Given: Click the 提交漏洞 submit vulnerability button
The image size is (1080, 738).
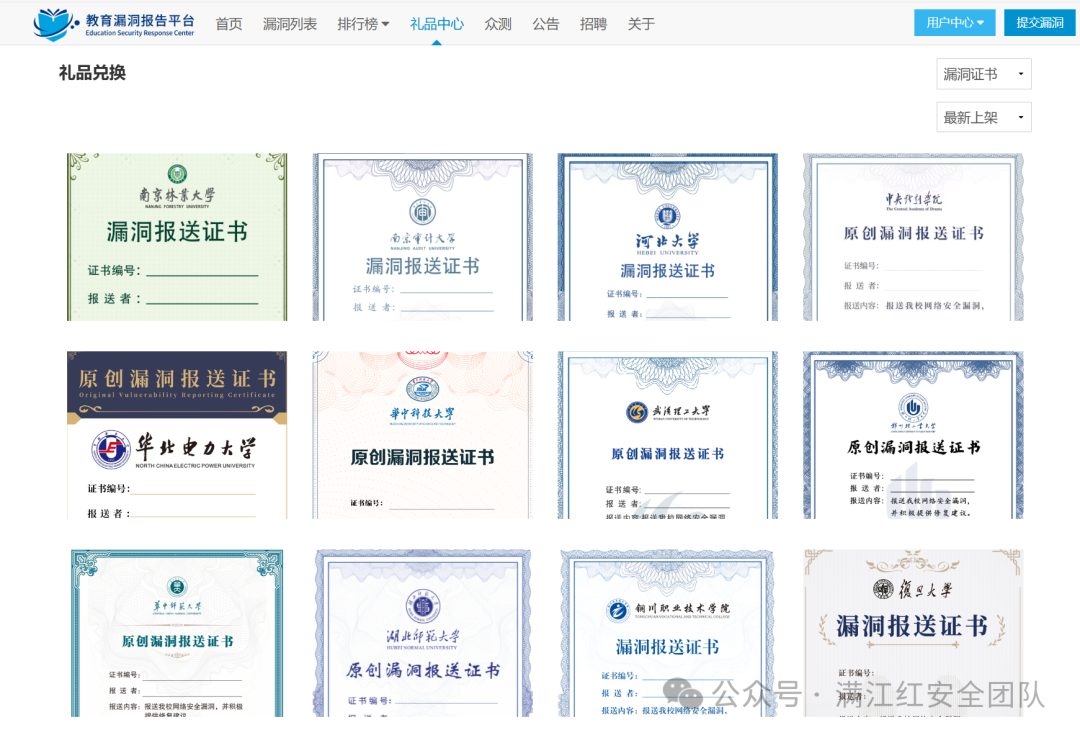Looking at the screenshot, I should pyautogui.click(x=1039, y=23).
